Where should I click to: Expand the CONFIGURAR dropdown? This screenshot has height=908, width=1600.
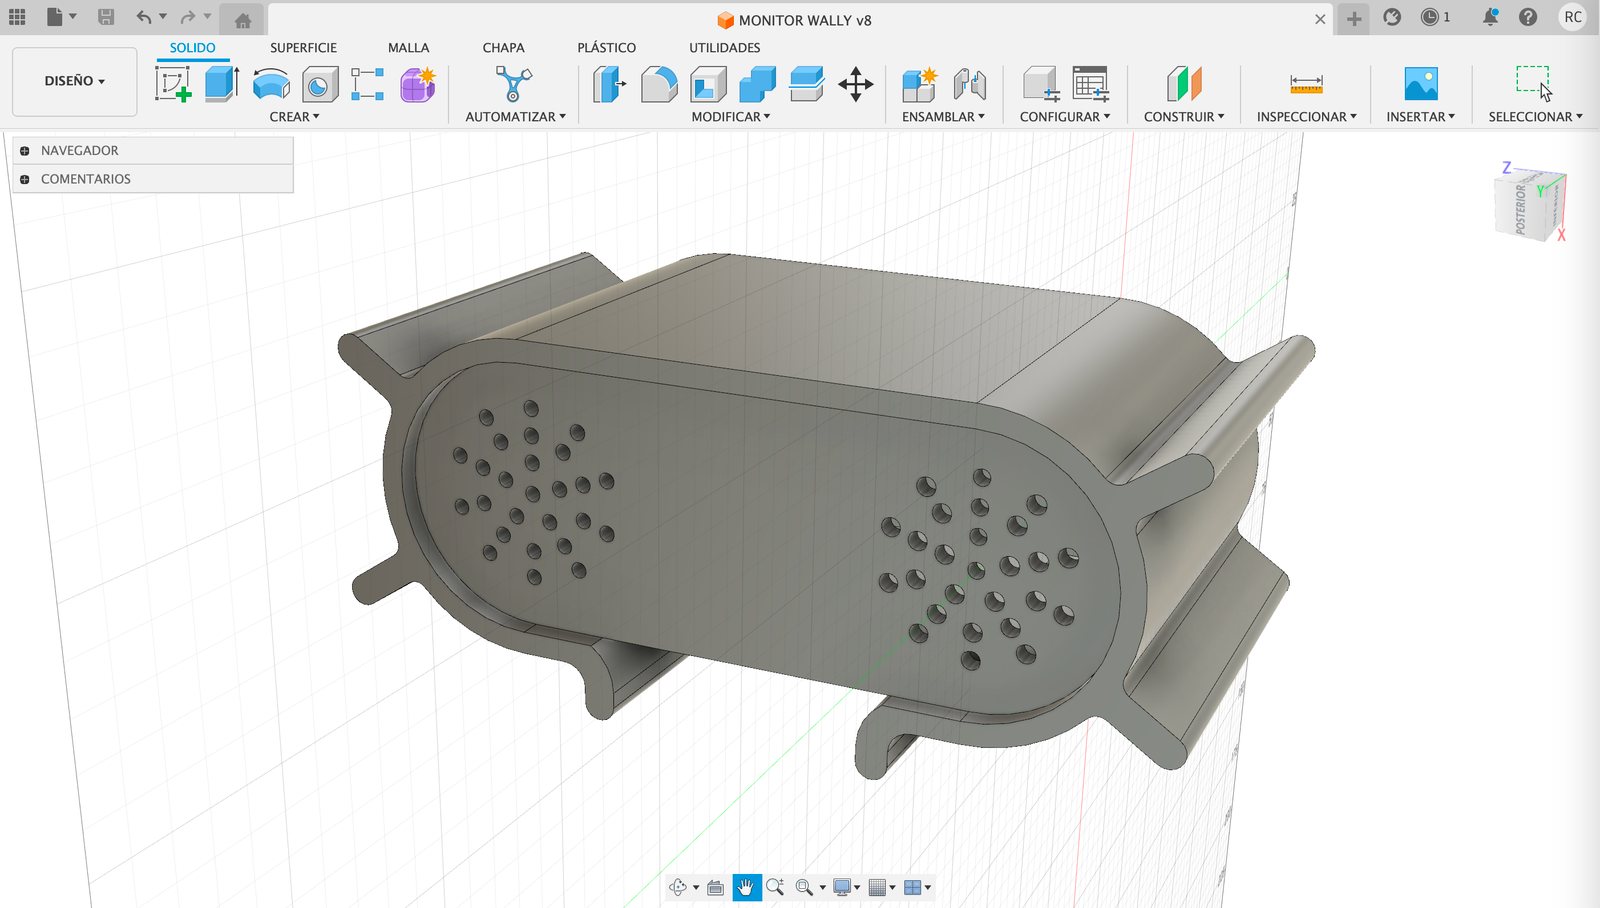(x=1065, y=117)
